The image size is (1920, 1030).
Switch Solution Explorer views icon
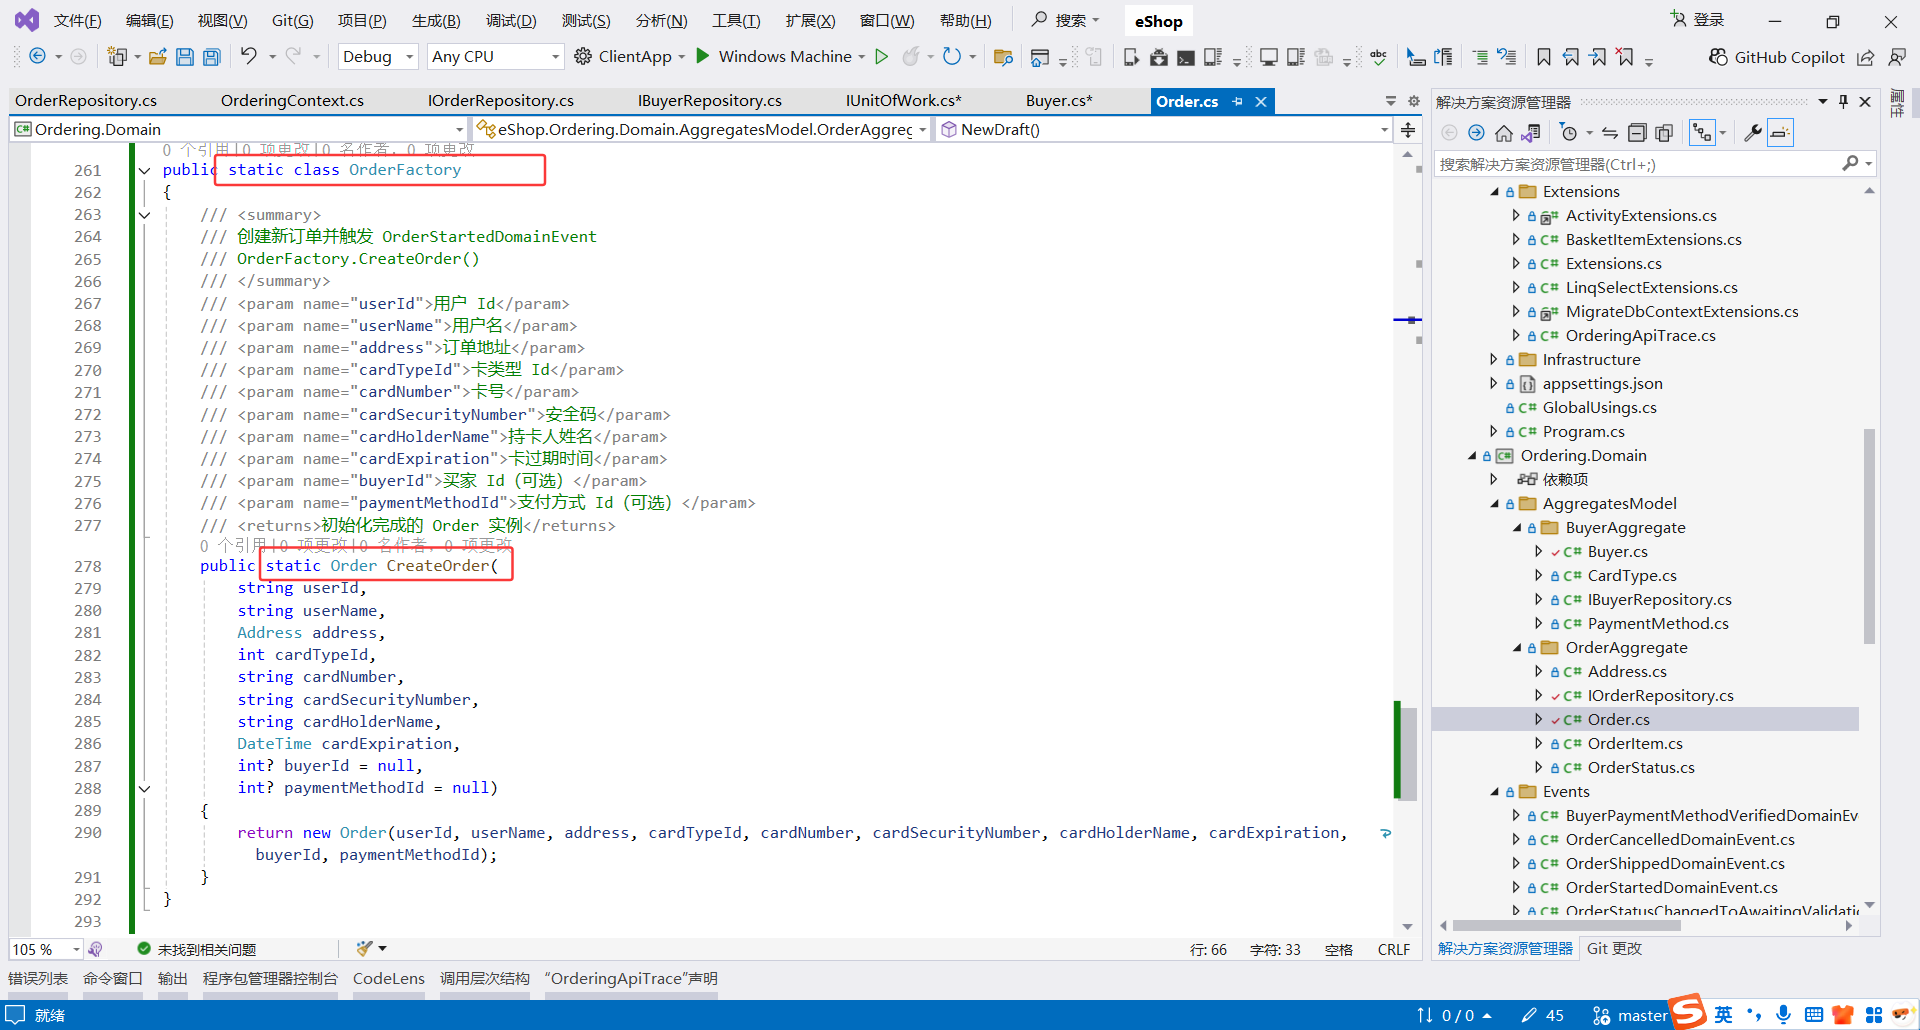point(1530,133)
